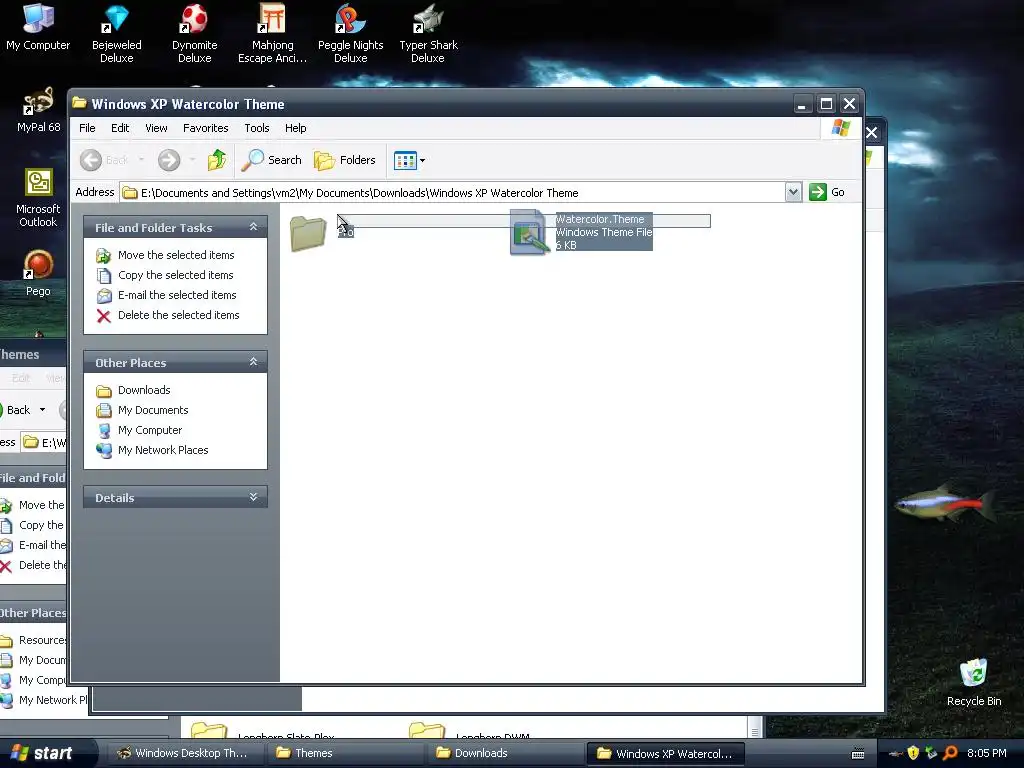Open the Tools menu

pos(257,128)
